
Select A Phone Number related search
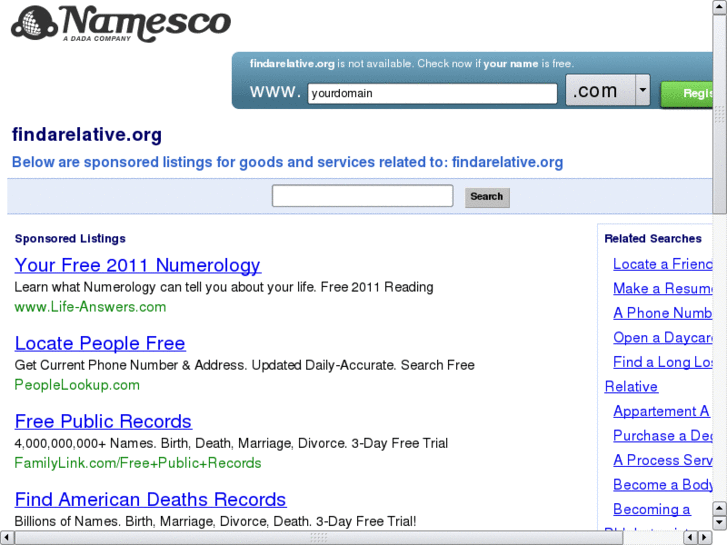(x=663, y=313)
